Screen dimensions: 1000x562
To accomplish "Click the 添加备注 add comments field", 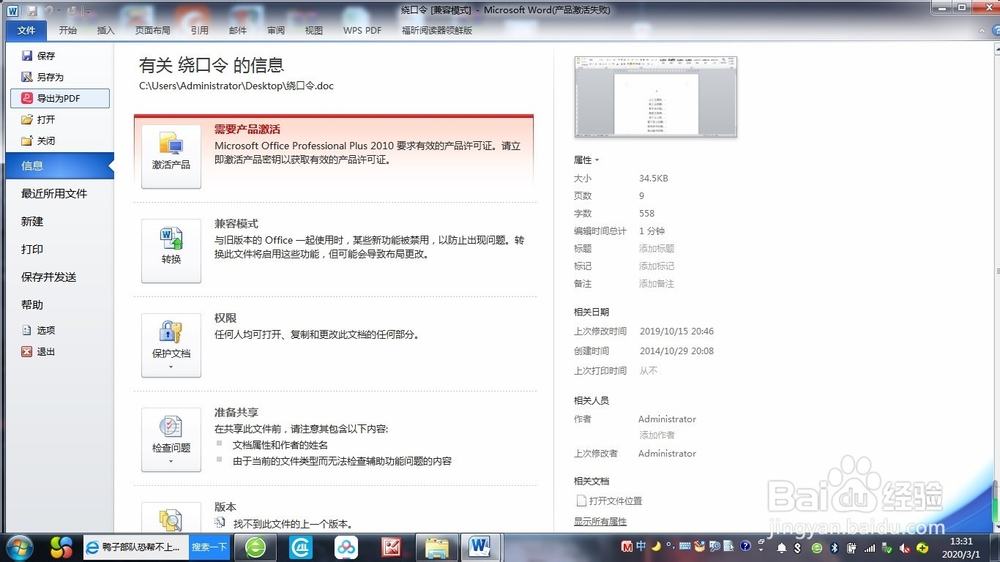I will pos(656,283).
